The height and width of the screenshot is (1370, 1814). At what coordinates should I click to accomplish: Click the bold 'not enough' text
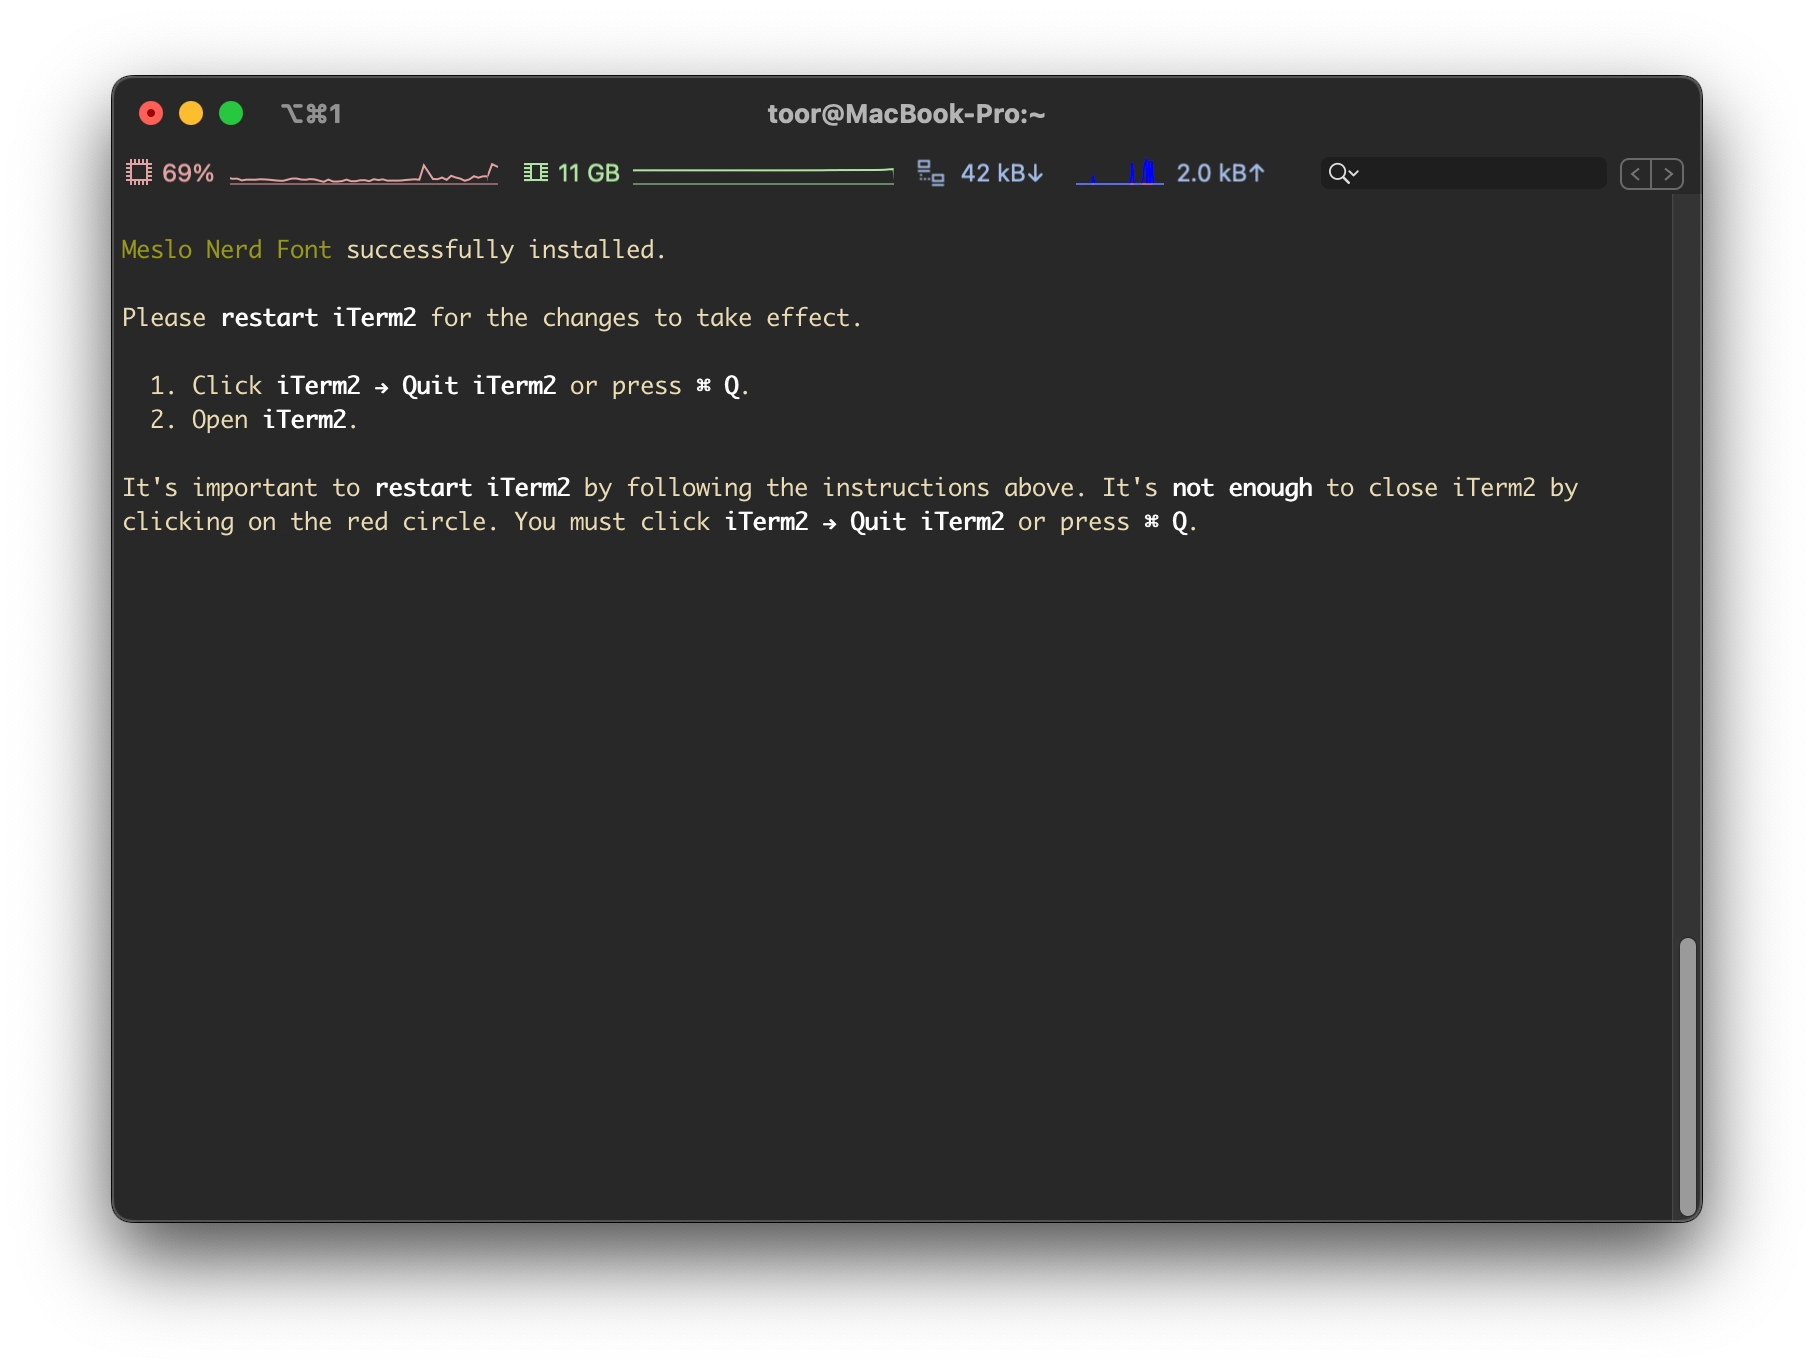coord(1242,488)
